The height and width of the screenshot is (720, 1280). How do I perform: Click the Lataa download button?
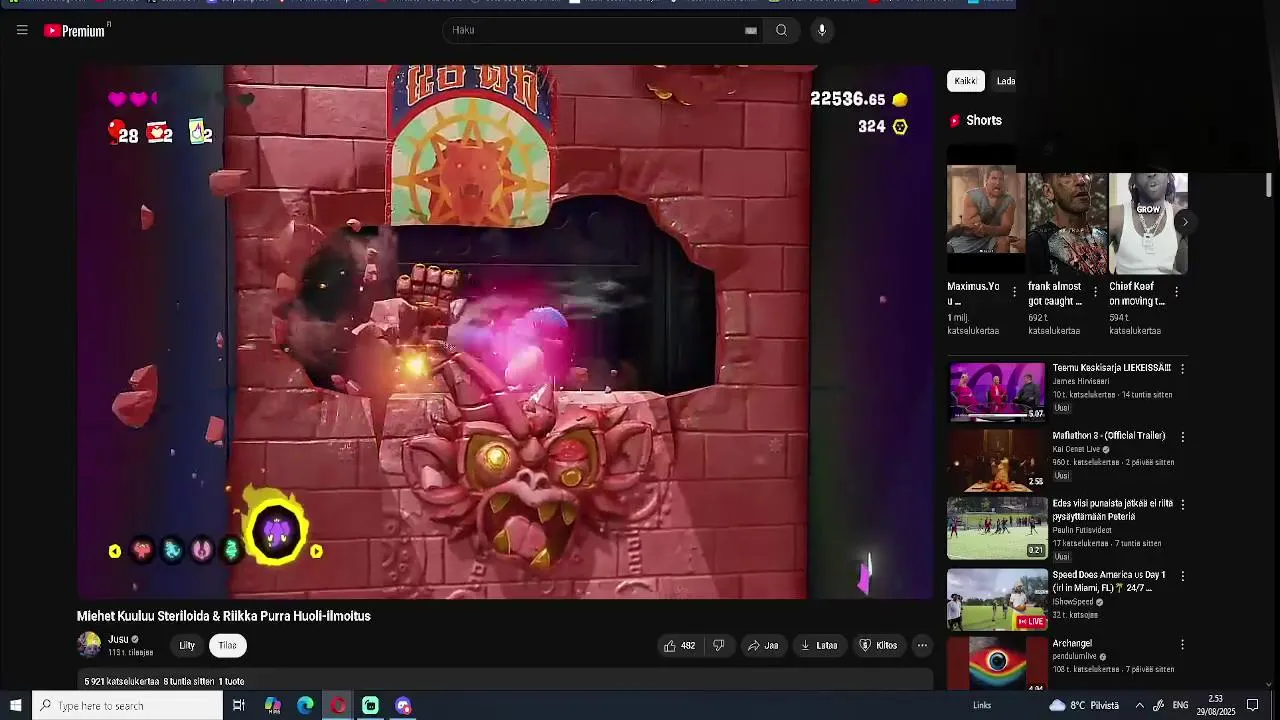point(819,645)
